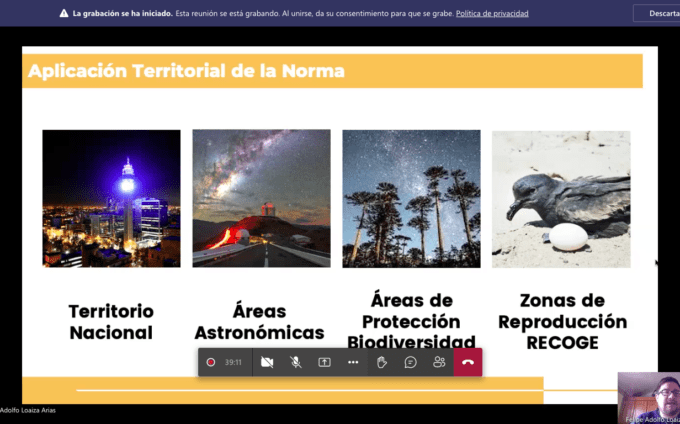Show the participants list
680x424 pixels.
coord(439,362)
